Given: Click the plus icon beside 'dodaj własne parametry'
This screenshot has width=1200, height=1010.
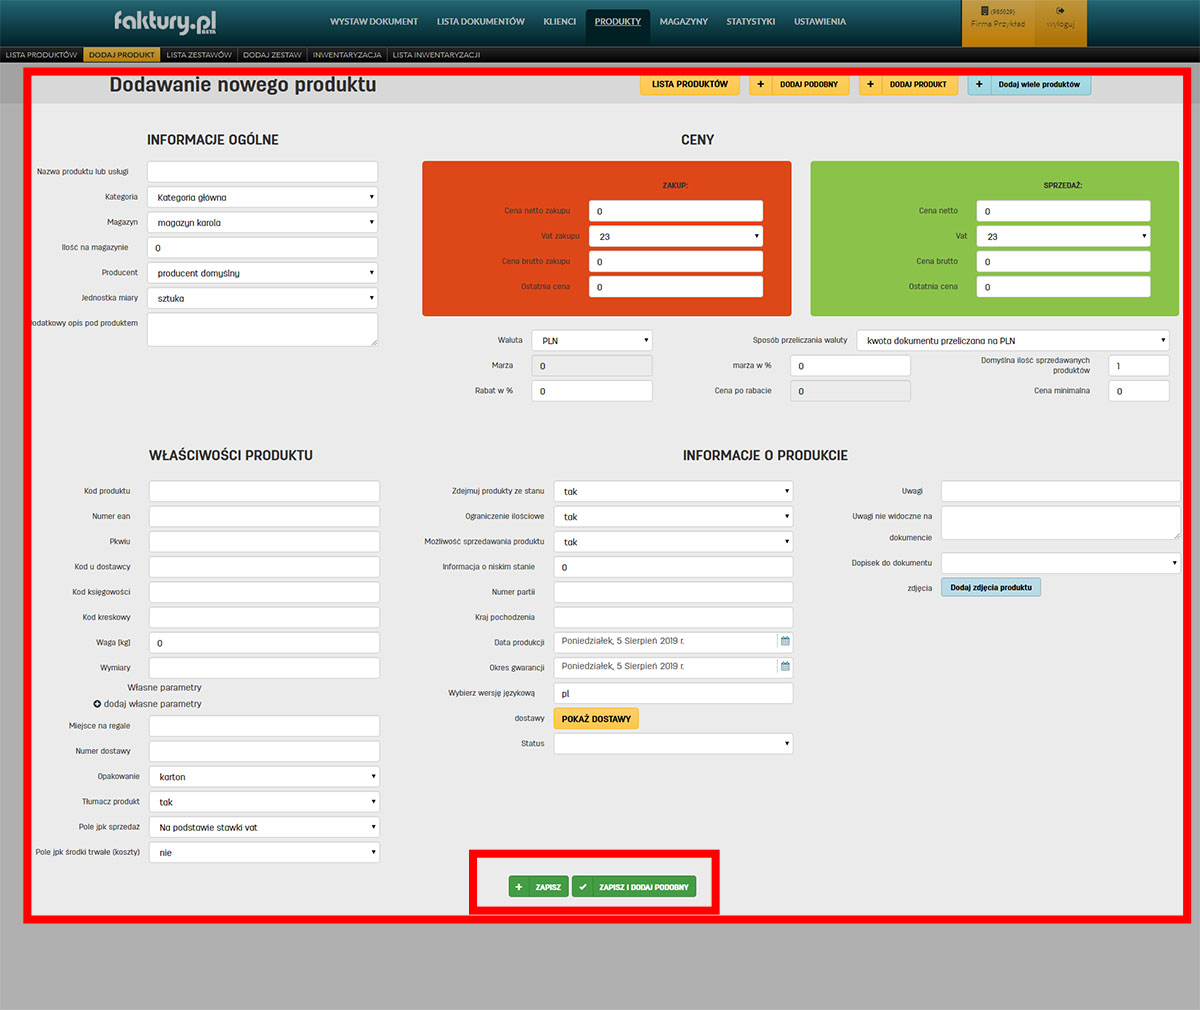Looking at the screenshot, I should coord(97,704).
